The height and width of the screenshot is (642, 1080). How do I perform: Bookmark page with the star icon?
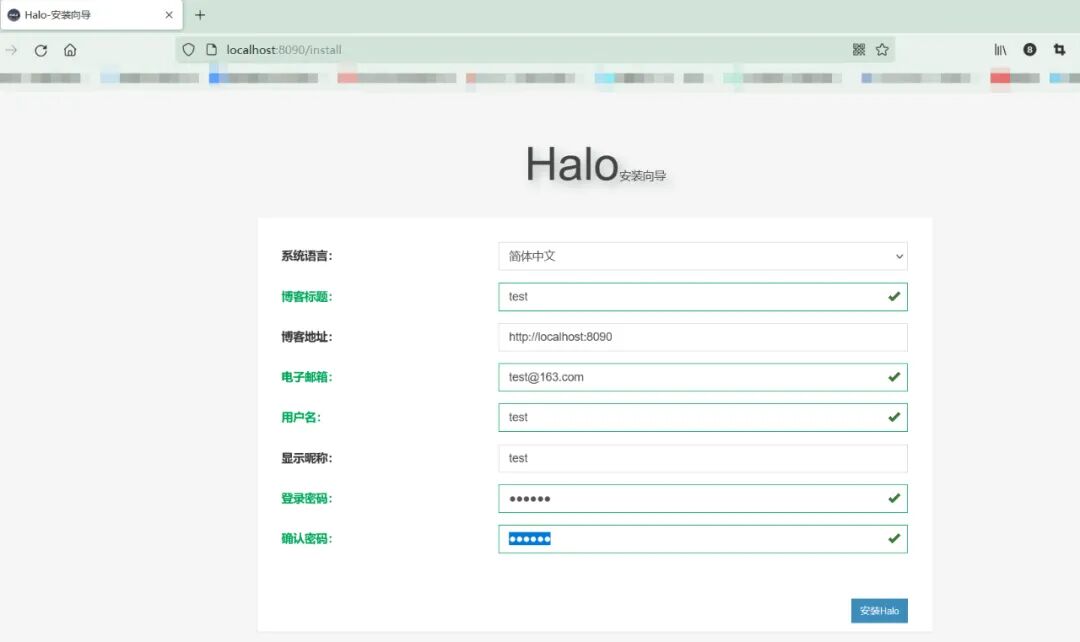point(882,50)
